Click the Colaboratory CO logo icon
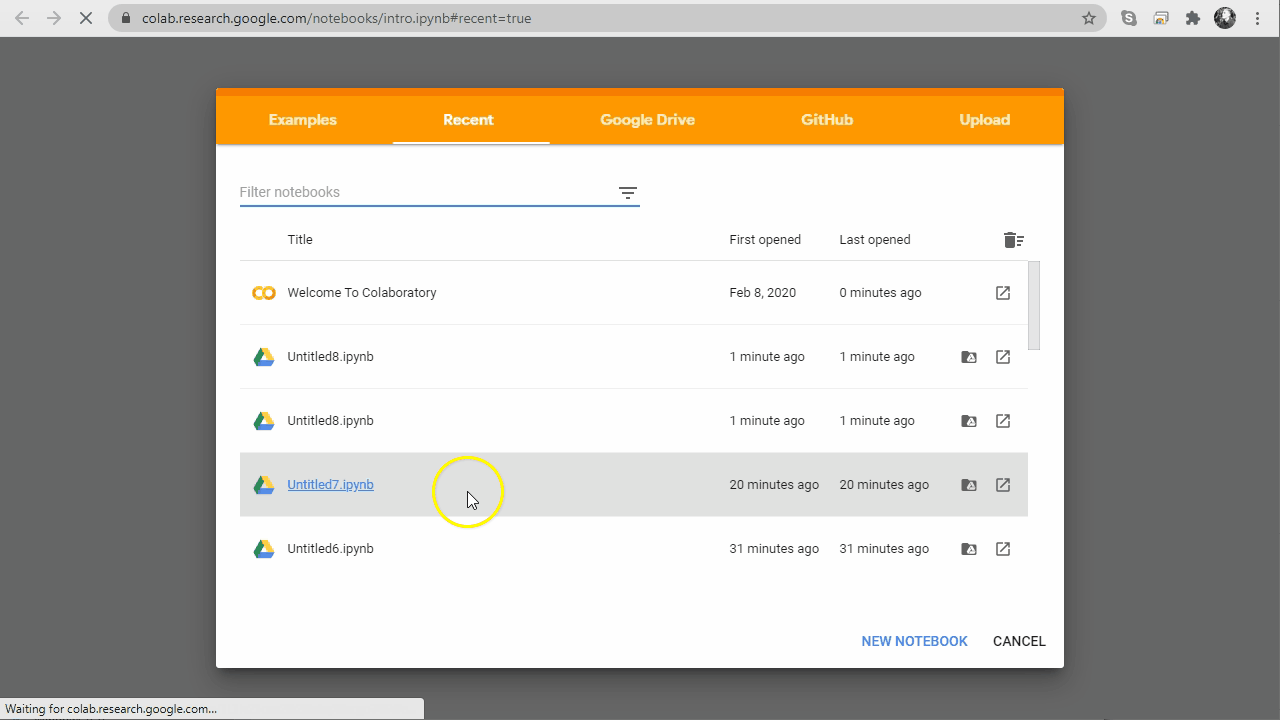The width and height of the screenshot is (1280, 720). click(x=264, y=293)
